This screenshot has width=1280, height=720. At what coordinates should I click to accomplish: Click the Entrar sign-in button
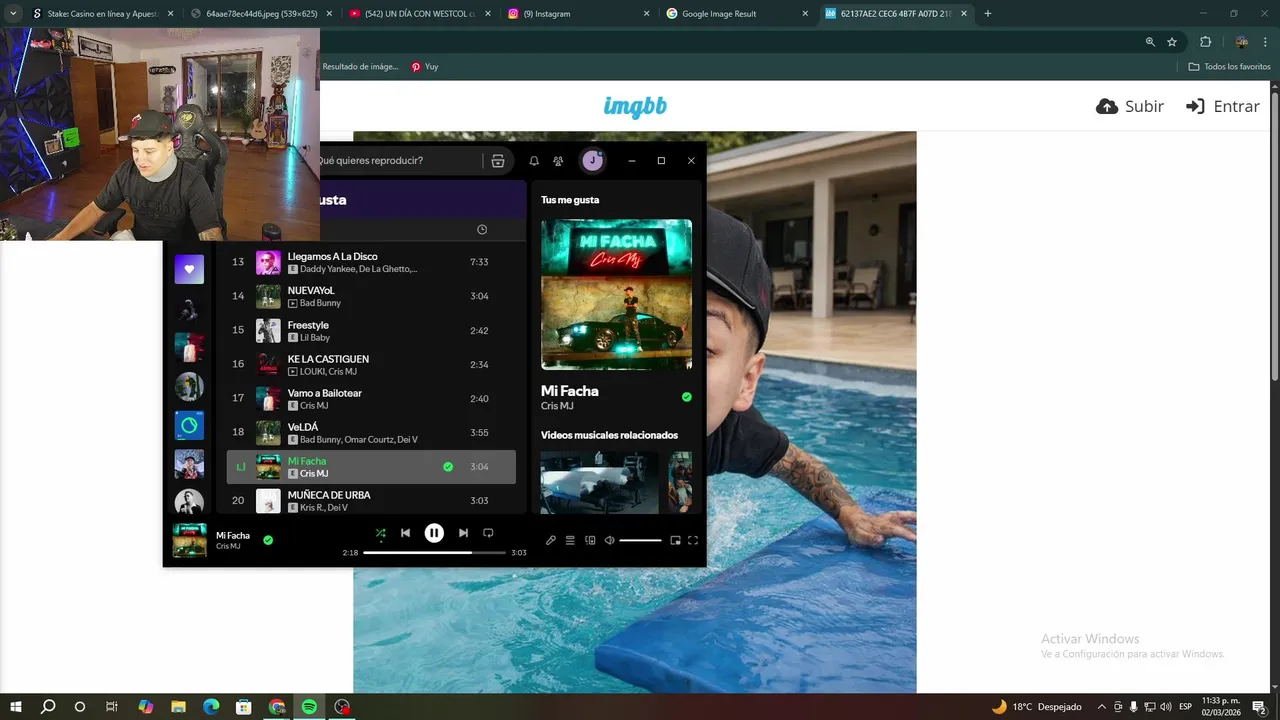[x=1222, y=106]
